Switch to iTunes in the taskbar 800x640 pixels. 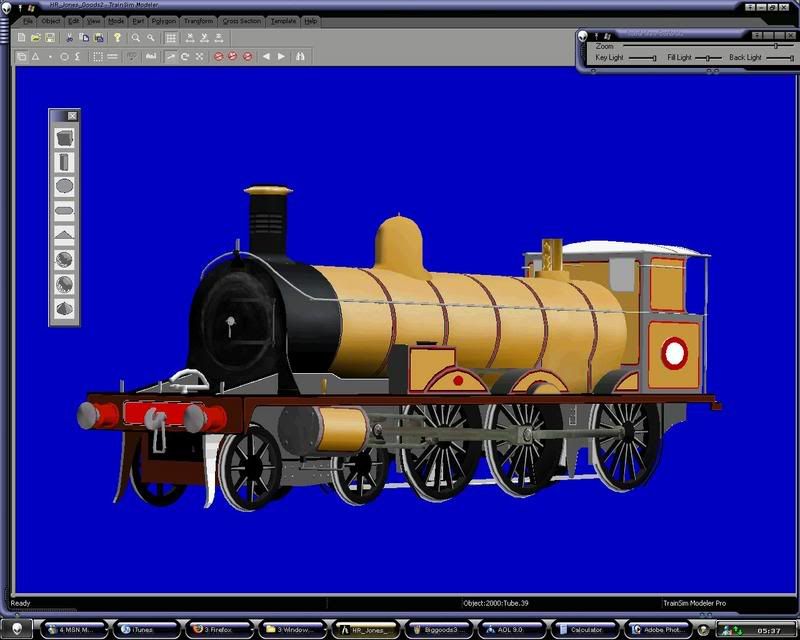pos(140,630)
